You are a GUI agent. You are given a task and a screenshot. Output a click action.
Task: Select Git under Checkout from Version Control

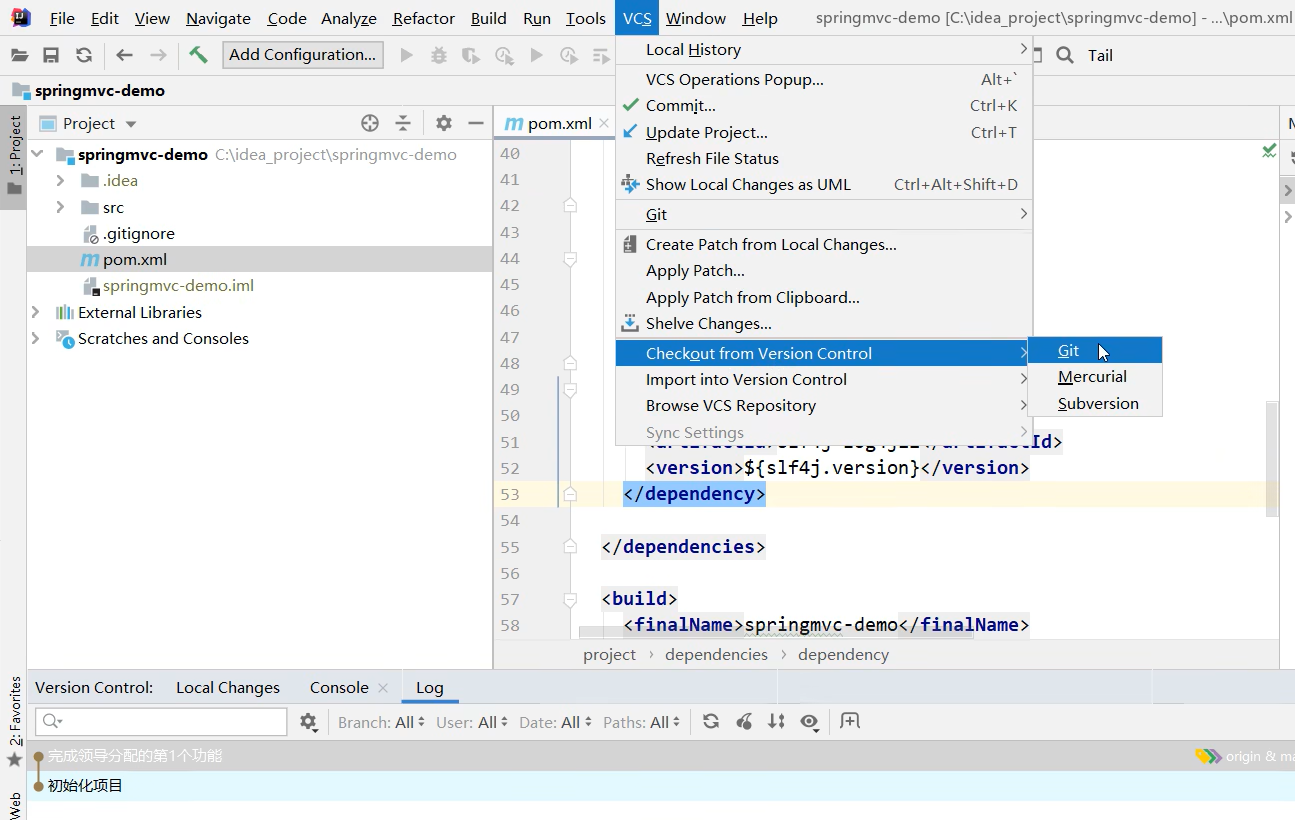point(1095,350)
